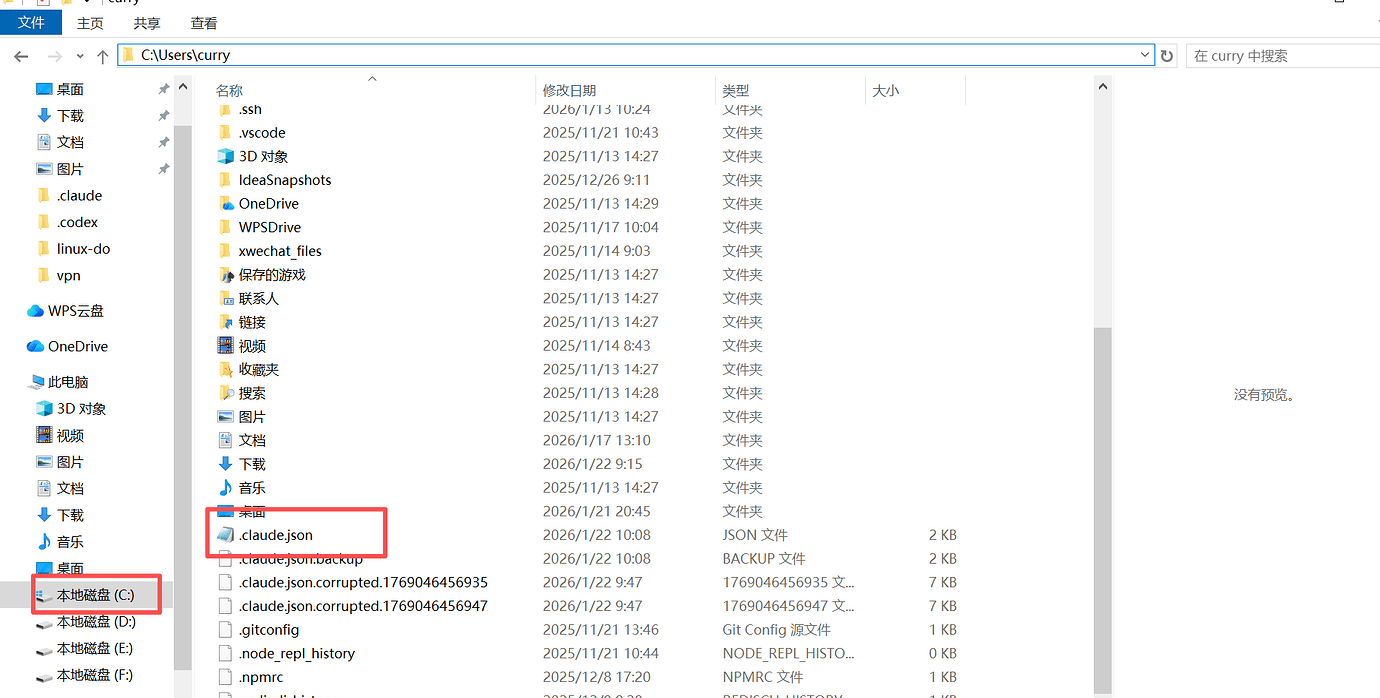Viewport: 1380px width, 698px height.
Task: Select the OneDrive cloud icon in sidebar
Action: coord(35,346)
